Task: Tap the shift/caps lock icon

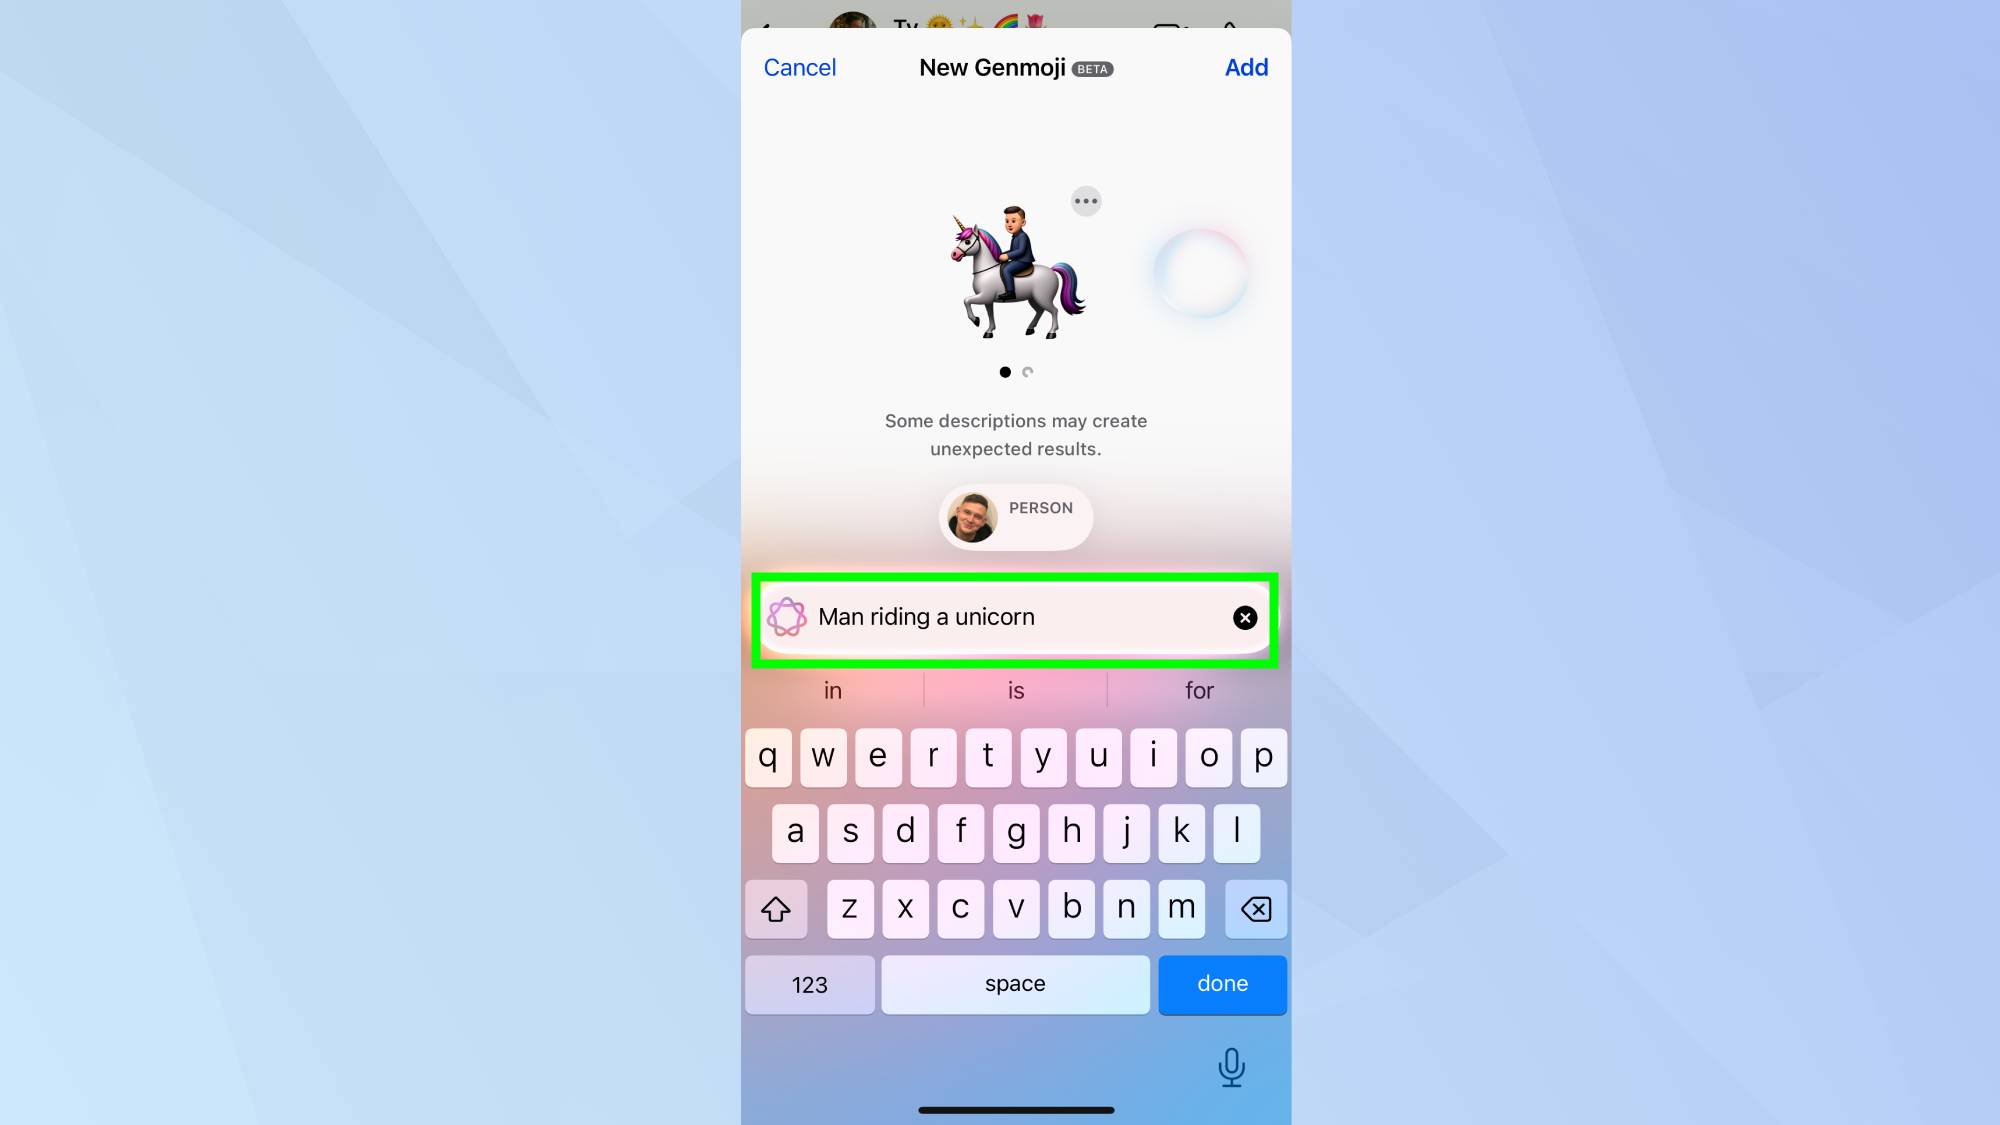Action: click(x=776, y=907)
